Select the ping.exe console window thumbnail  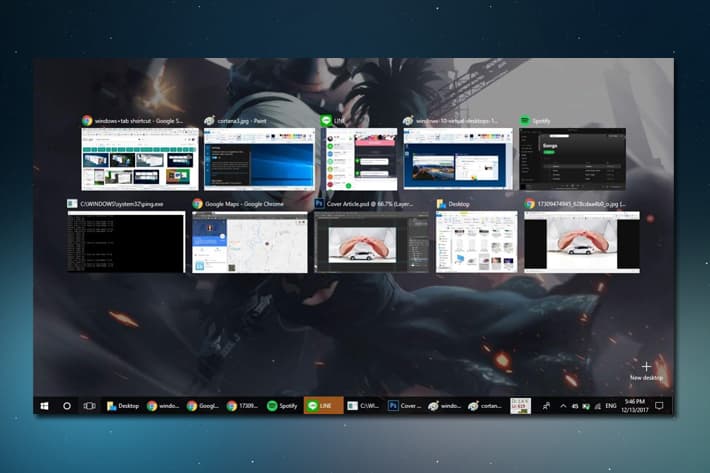point(126,242)
